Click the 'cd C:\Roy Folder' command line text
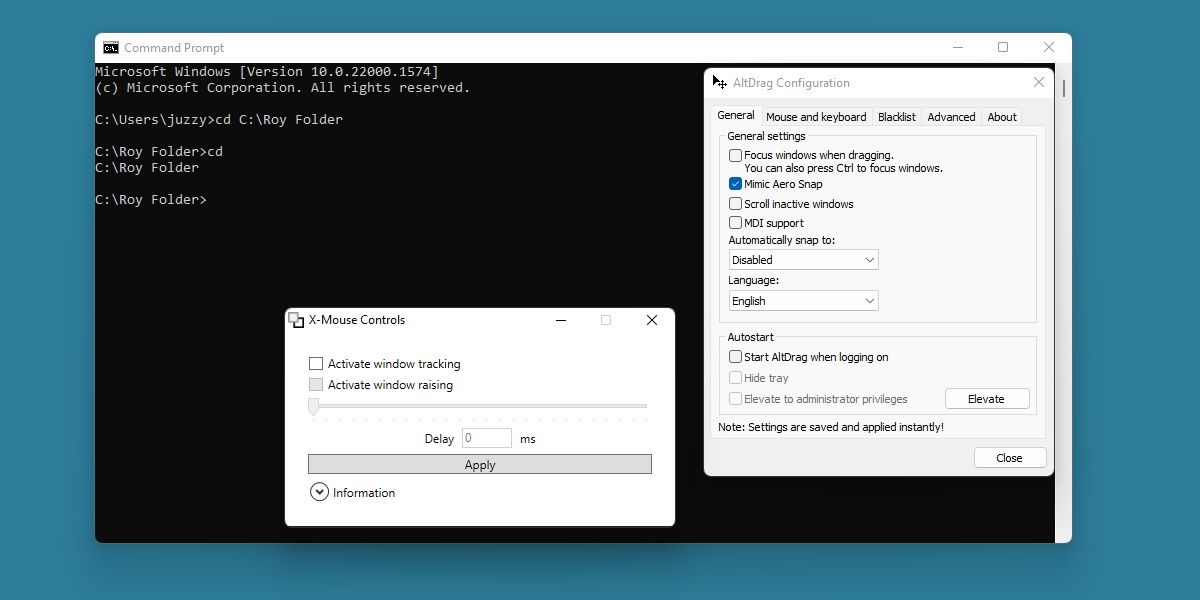This screenshot has height=600, width=1200. 279,120
